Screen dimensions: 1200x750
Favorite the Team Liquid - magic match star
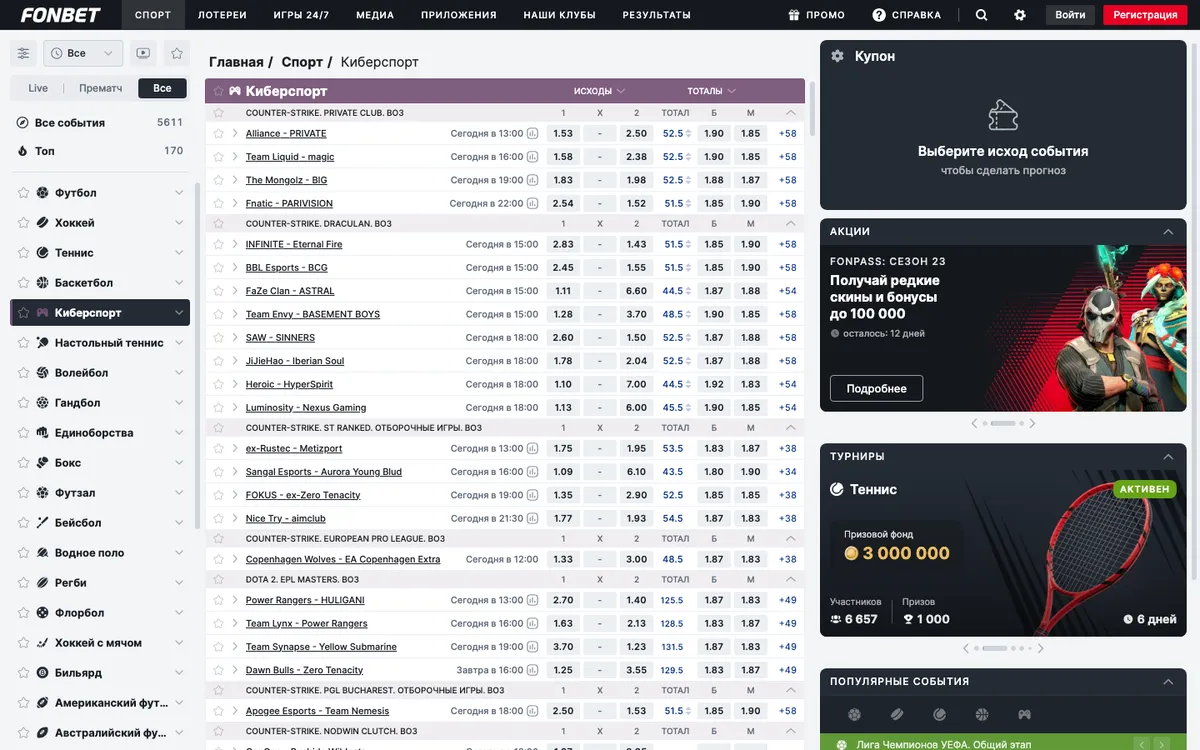[x=219, y=157]
